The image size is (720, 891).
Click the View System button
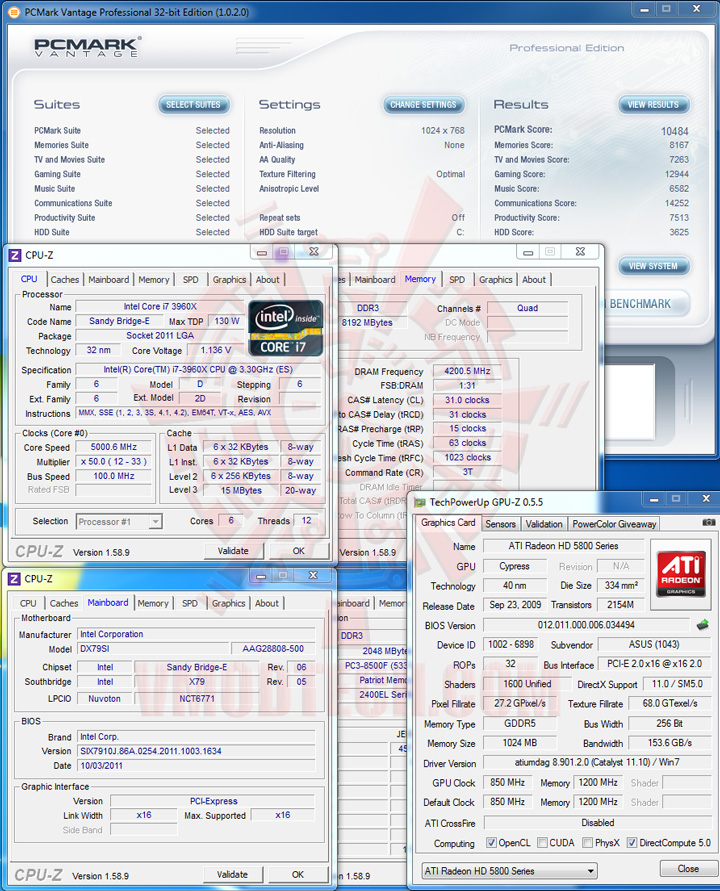(653, 265)
